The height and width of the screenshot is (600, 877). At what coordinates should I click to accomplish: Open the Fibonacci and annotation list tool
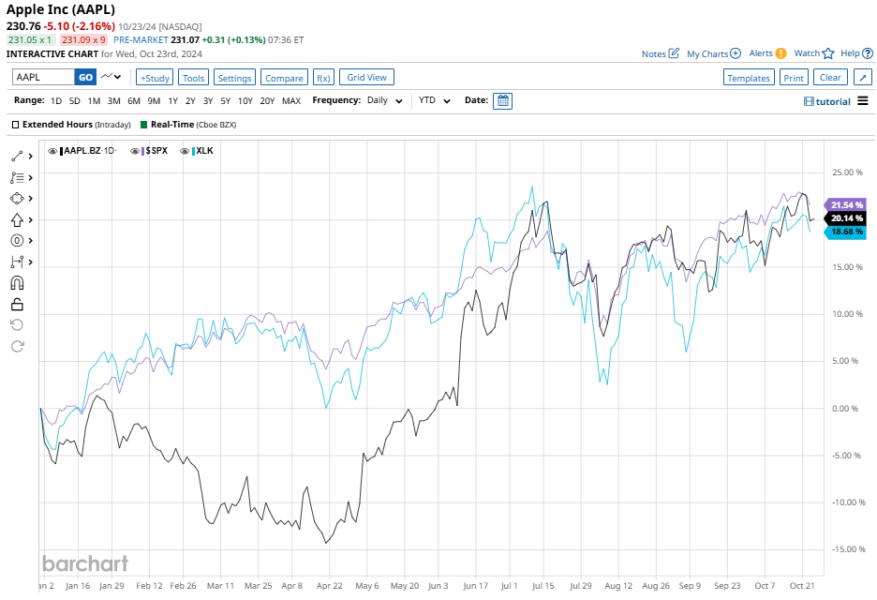17,178
